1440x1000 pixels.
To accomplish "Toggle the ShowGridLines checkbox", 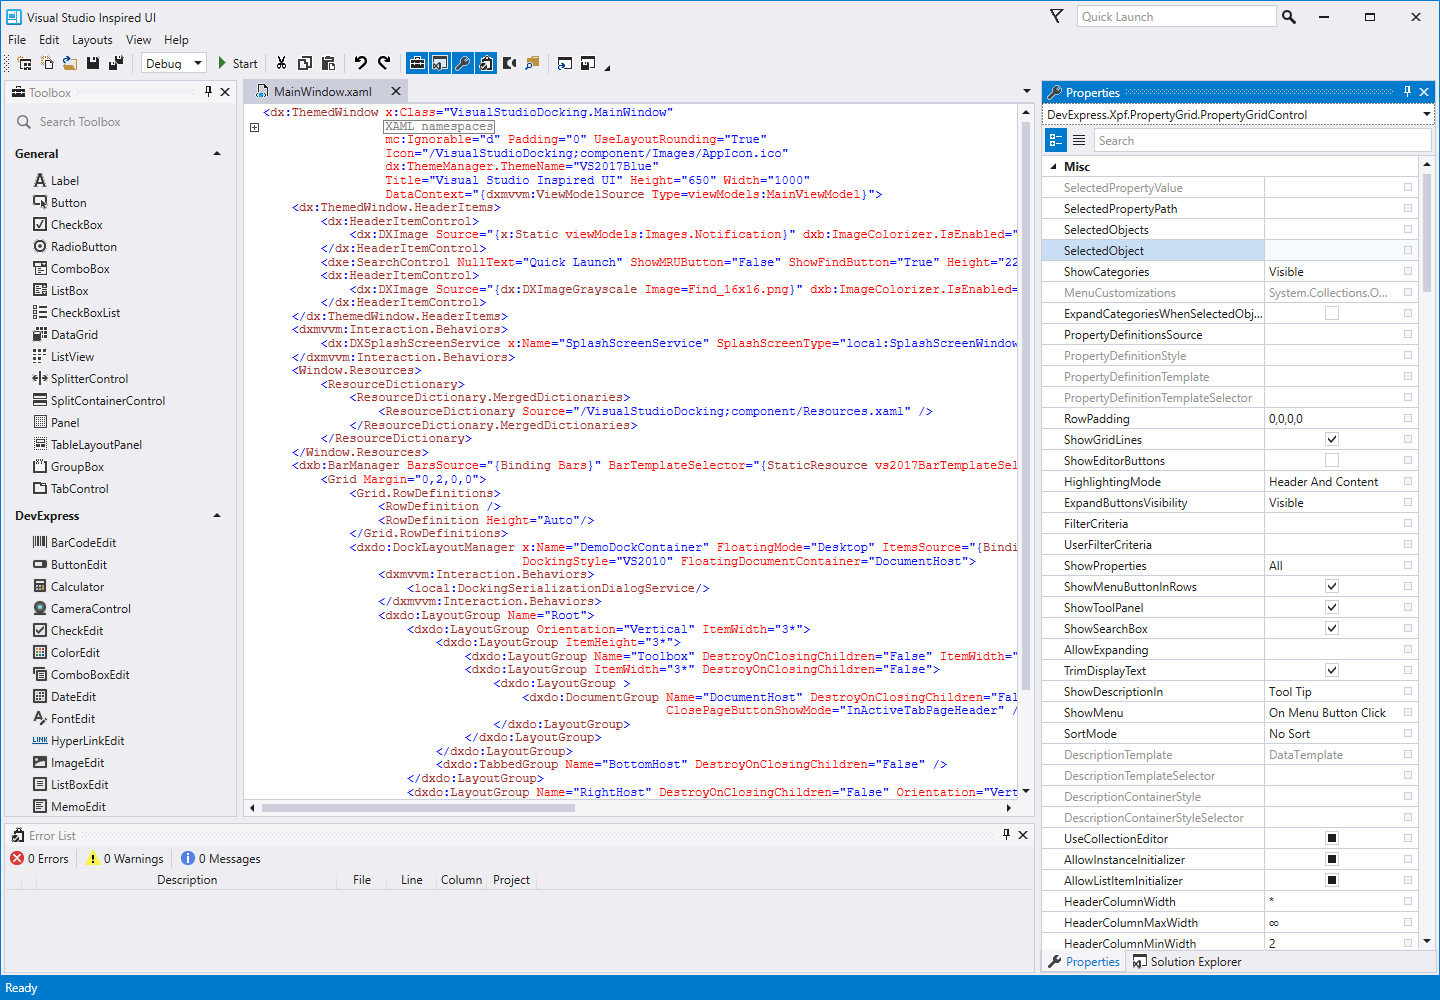I will coord(1332,439).
